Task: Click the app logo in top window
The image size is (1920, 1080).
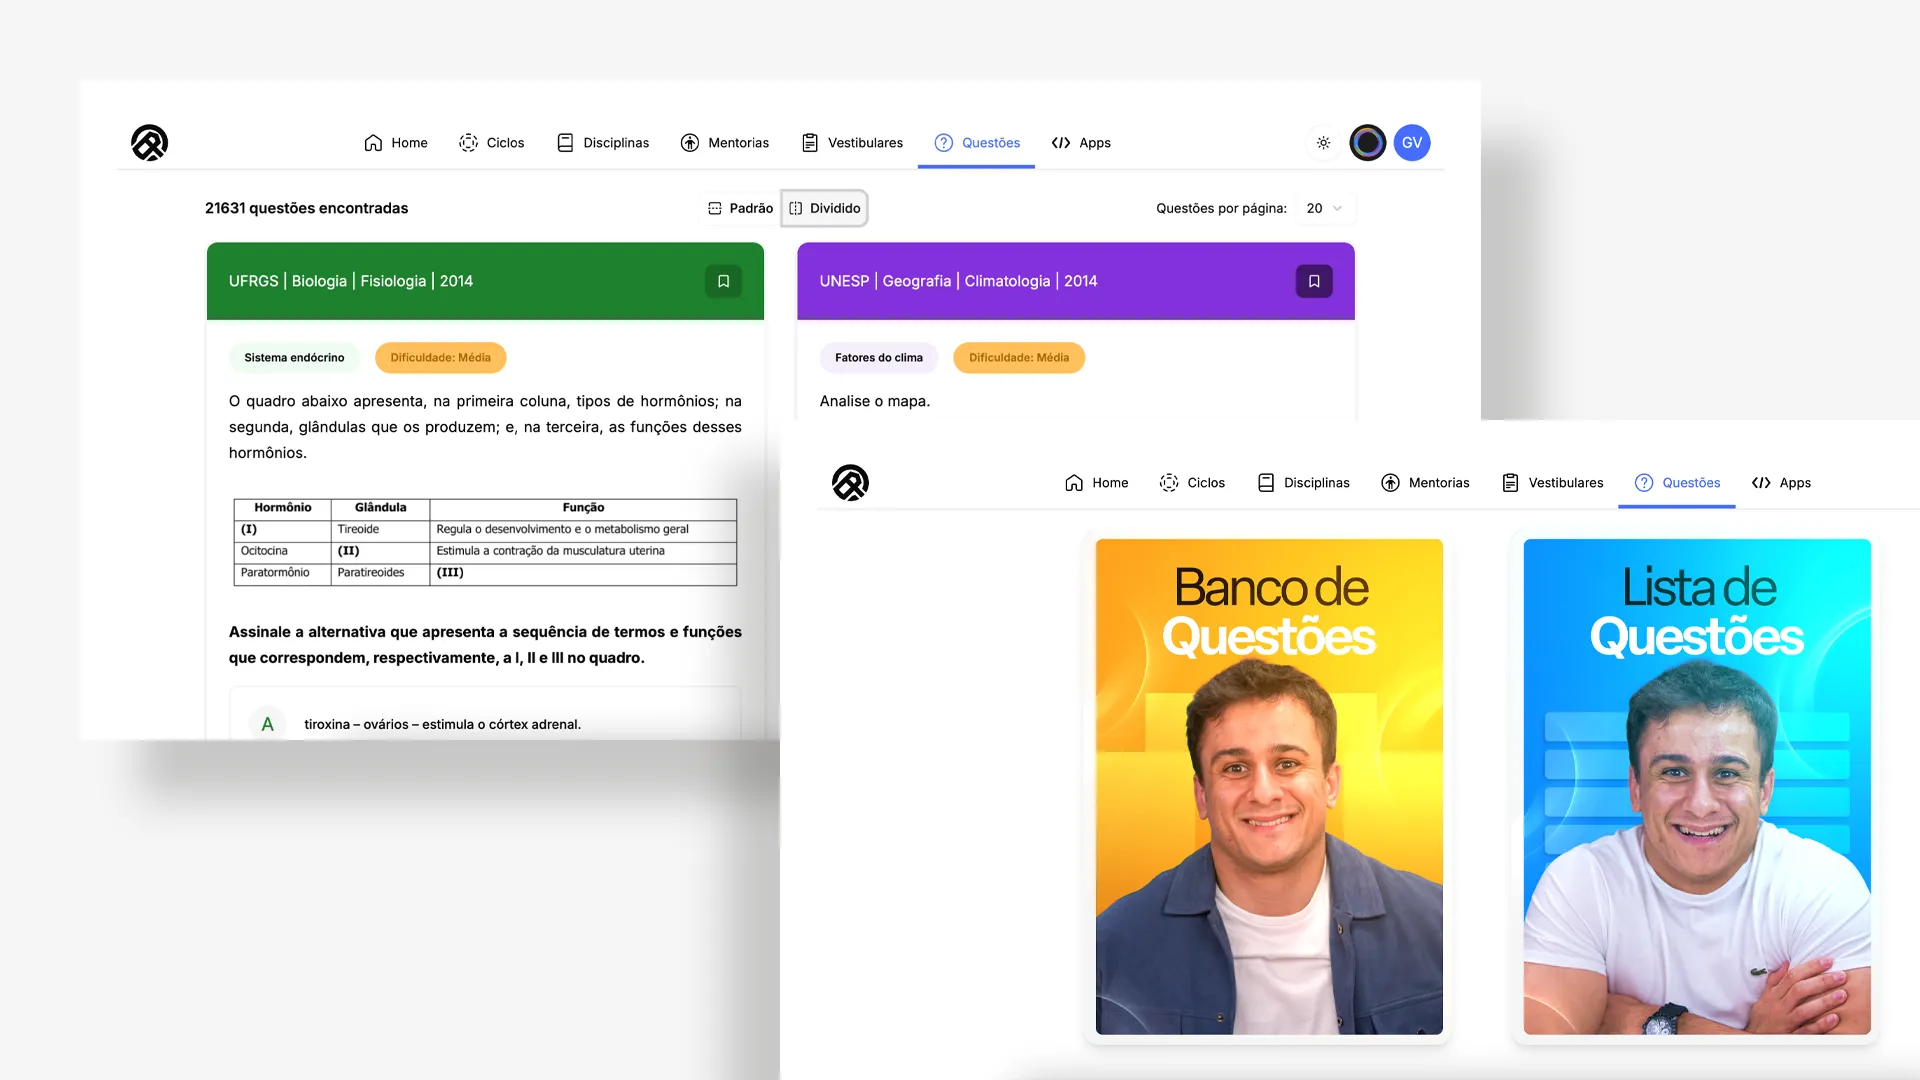Action: click(x=149, y=143)
